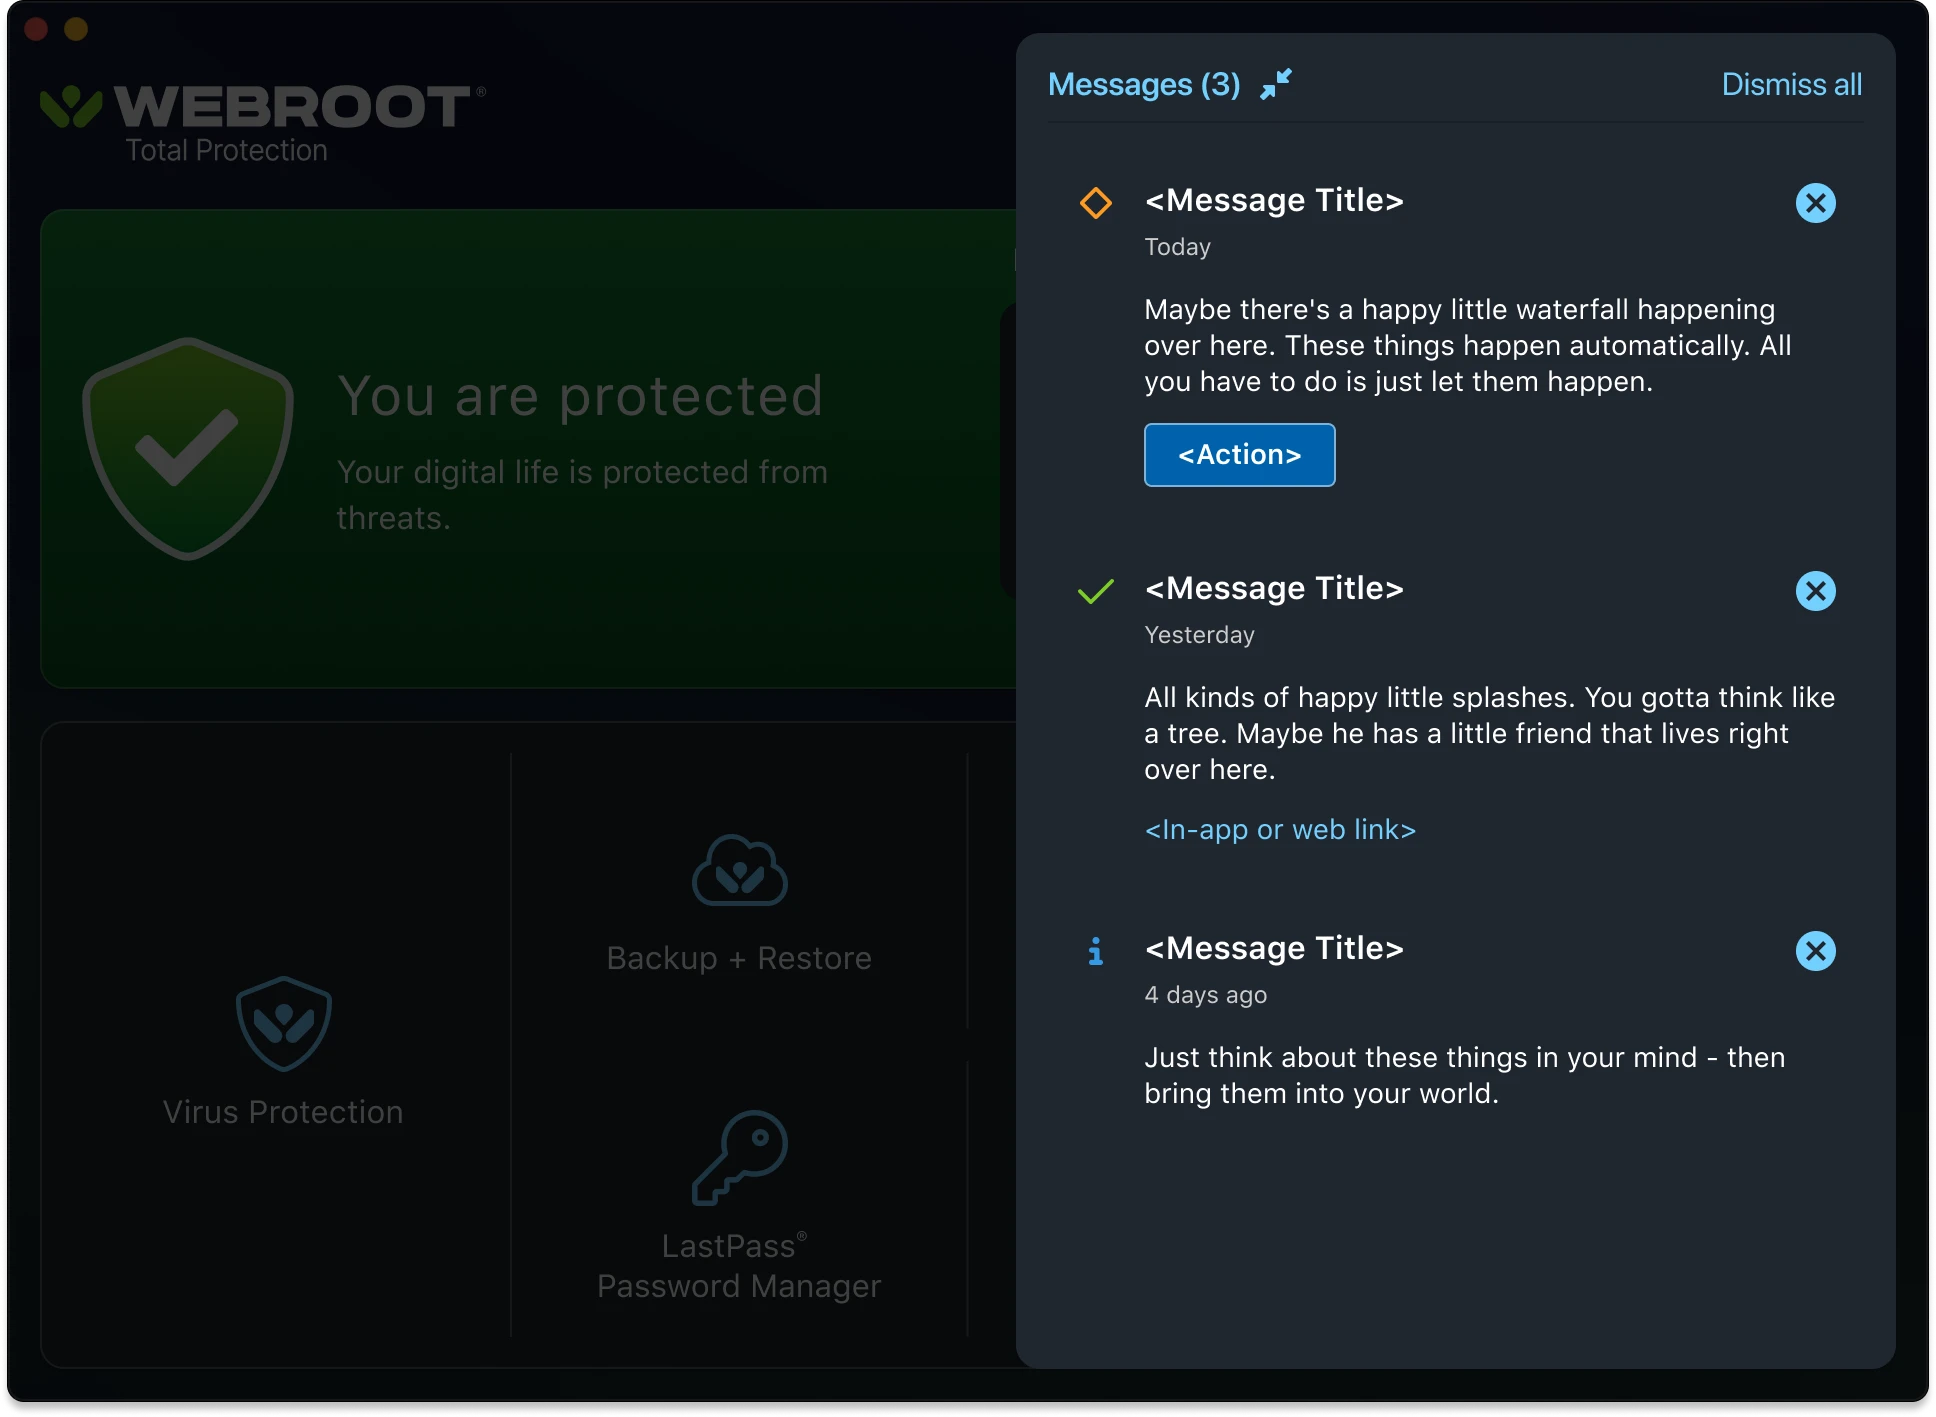Click the blue info message icon
Image resolution: width=1936 pixels, height=1417 pixels.
tap(1096, 951)
